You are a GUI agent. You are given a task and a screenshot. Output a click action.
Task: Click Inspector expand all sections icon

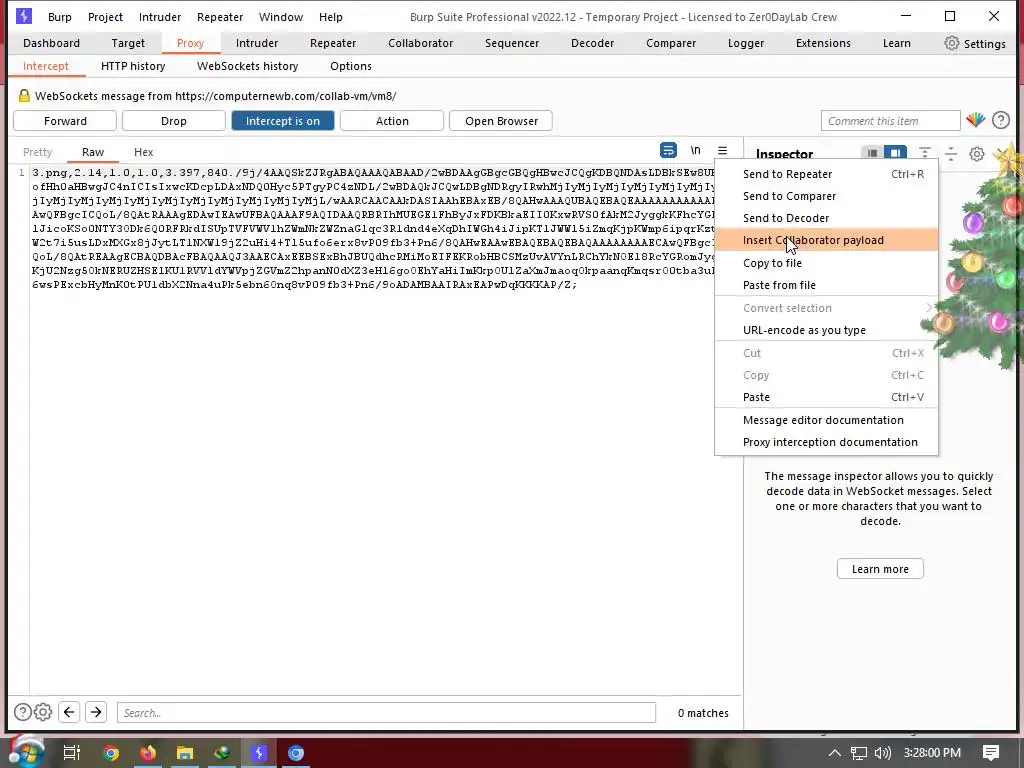click(x=925, y=153)
